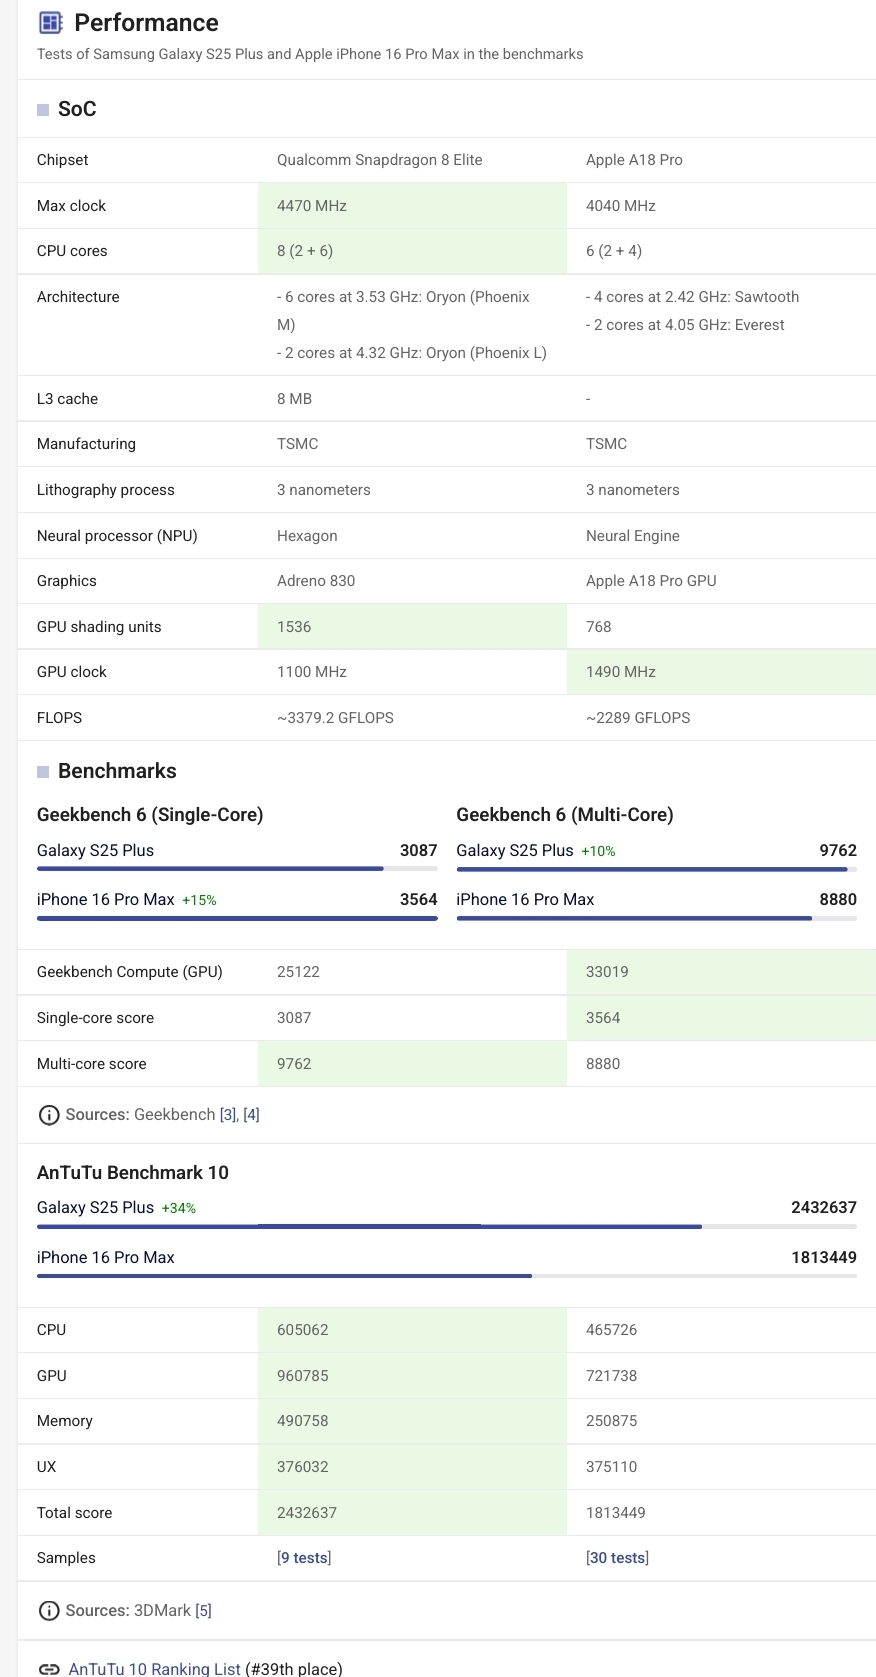Screen dimensions: 876x1677
Task: Click the 6 (2 + 4) CPU cores value
Action: click(x=614, y=251)
